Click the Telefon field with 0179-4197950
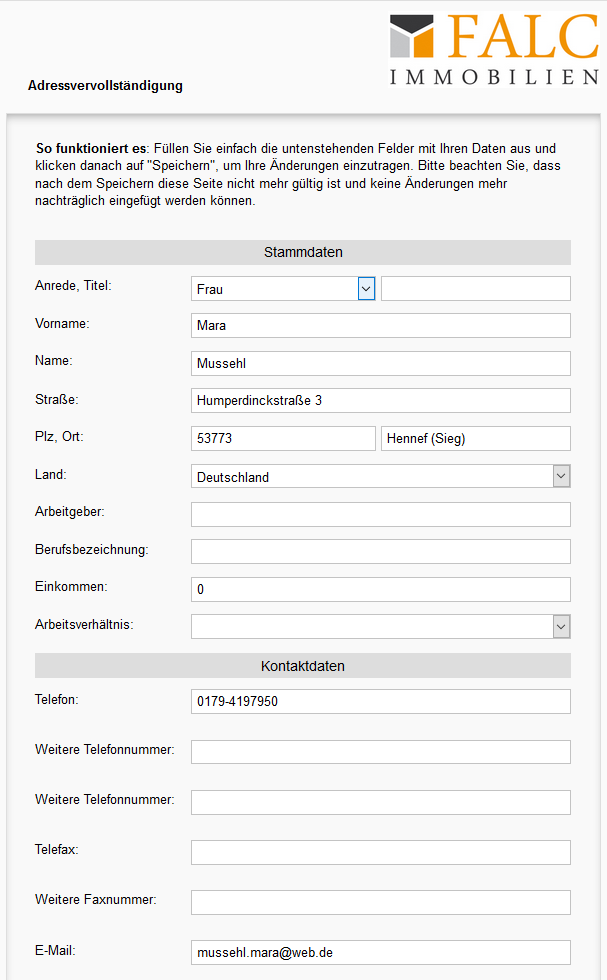This screenshot has height=980, width=607. click(x=380, y=701)
